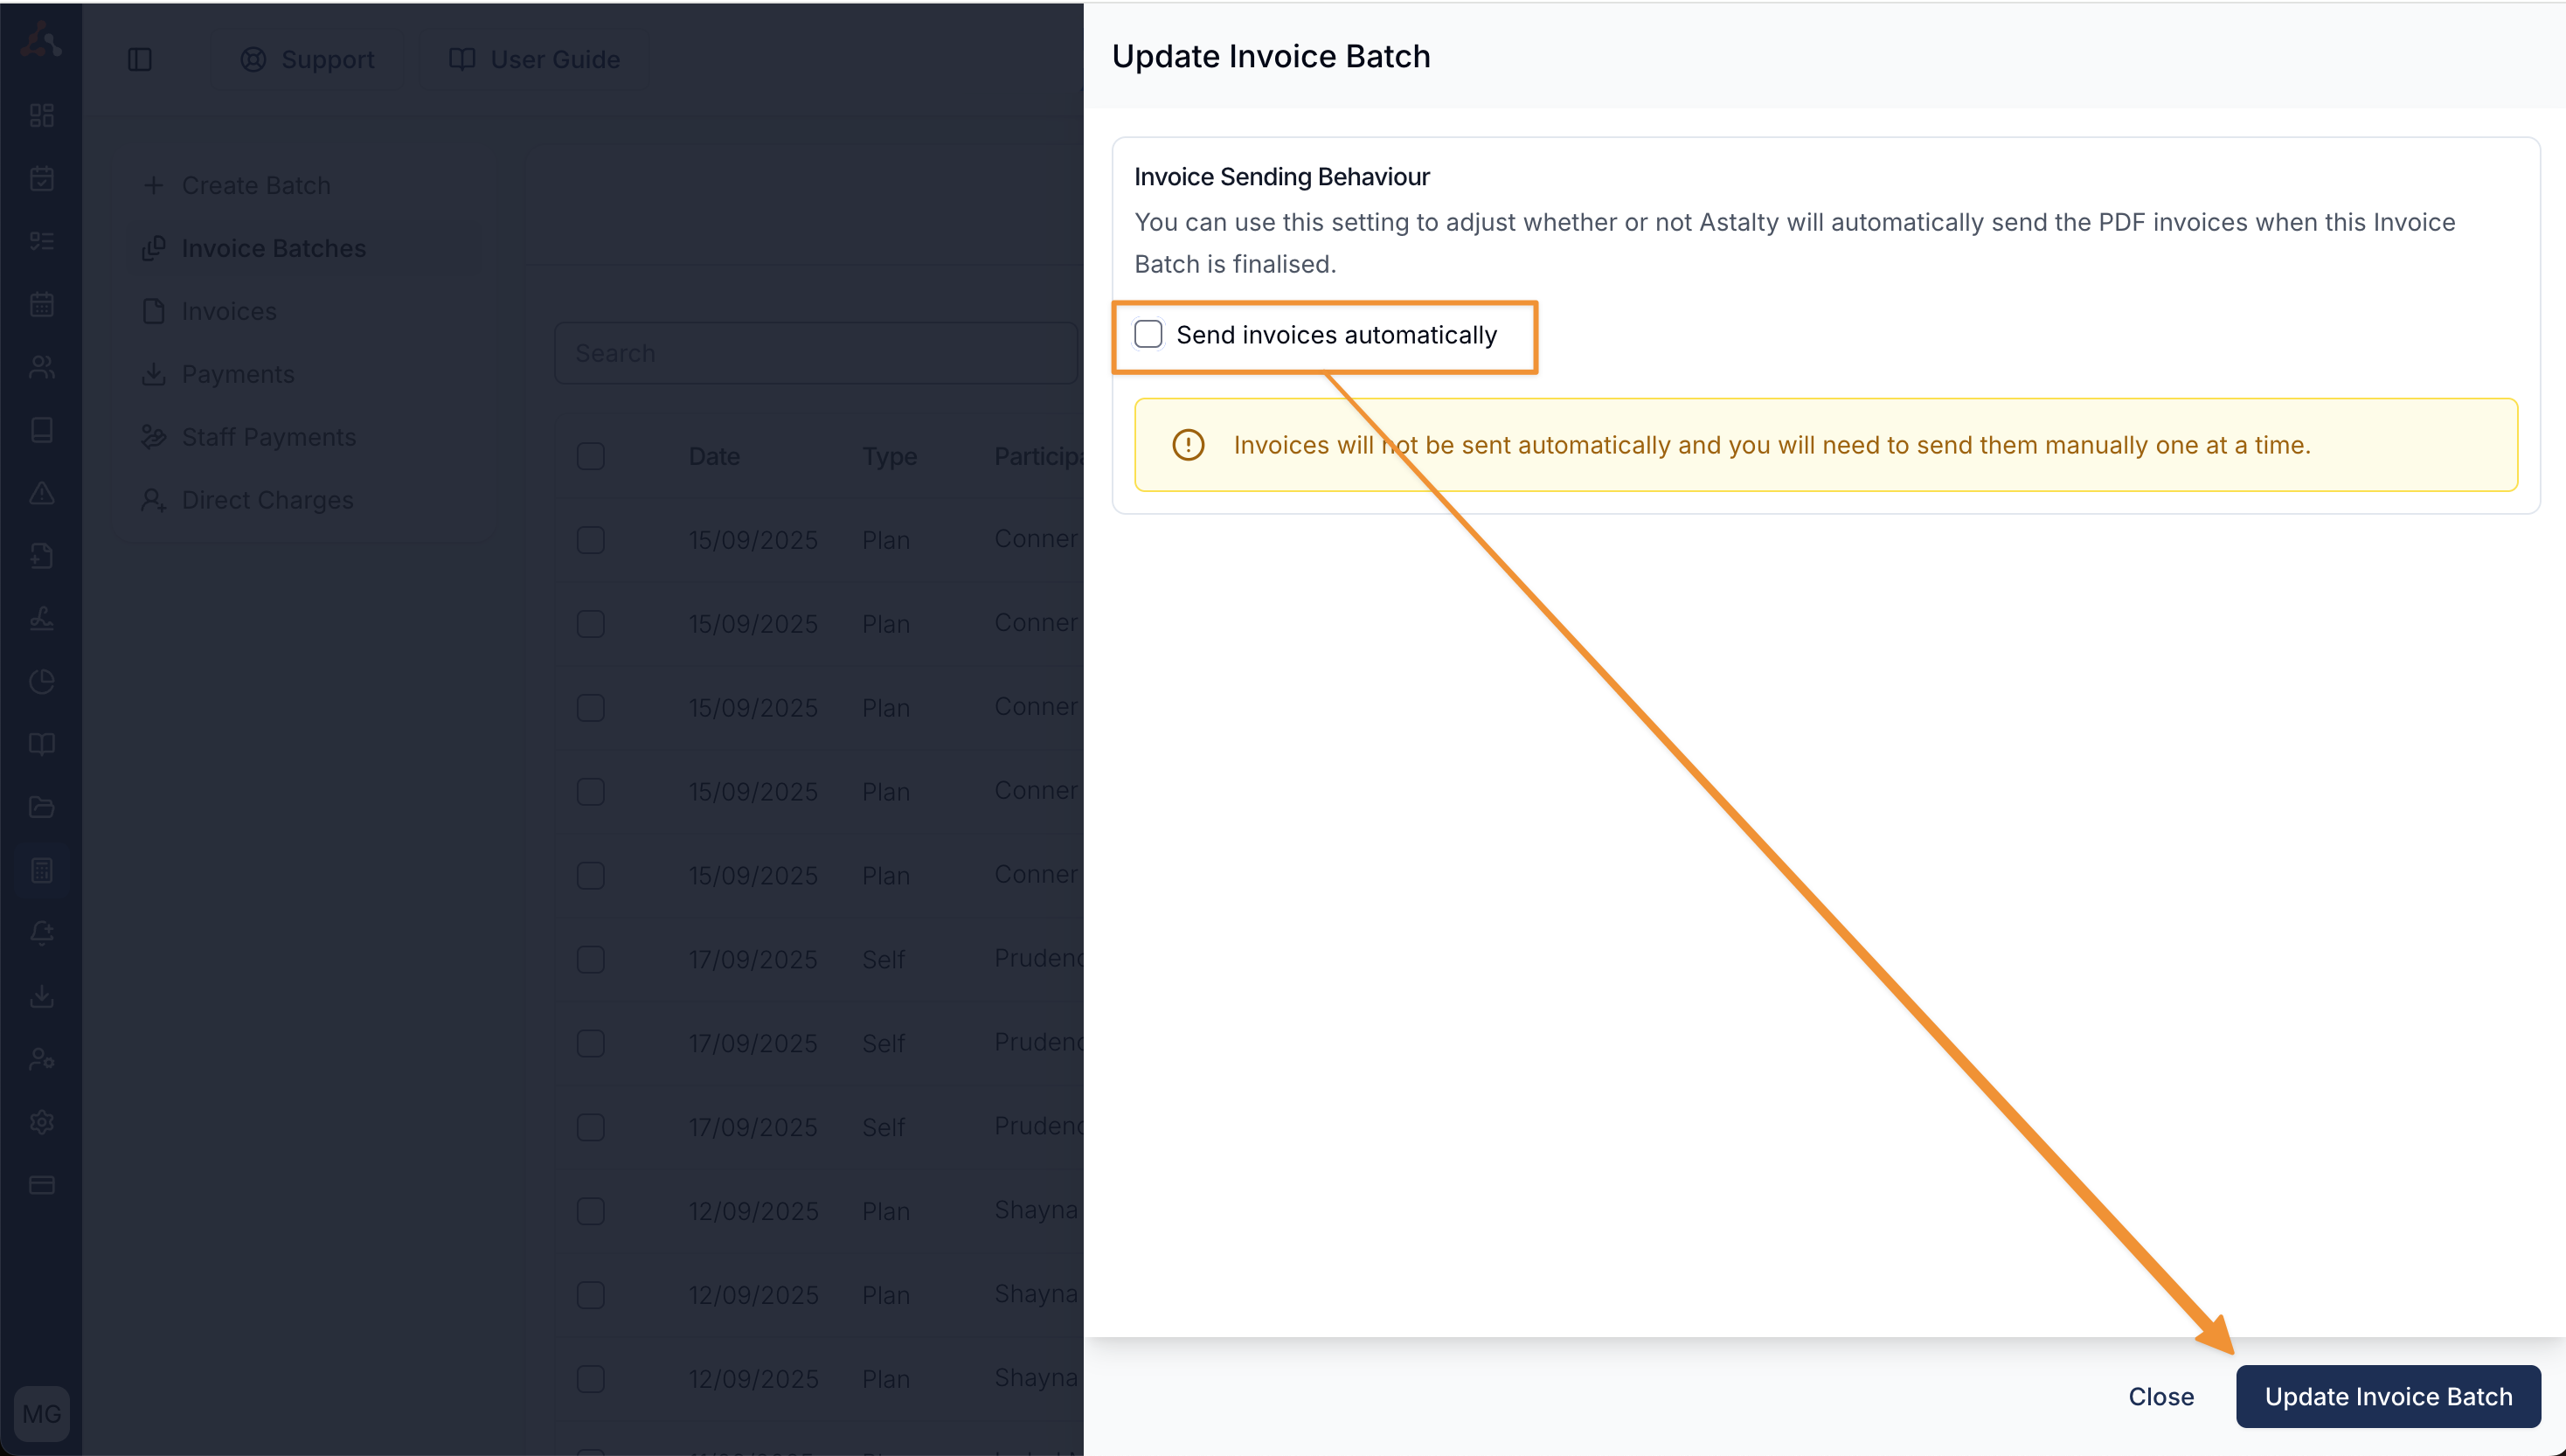Click the Direct Charges person icon
The width and height of the screenshot is (2566, 1456).
[154, 500]
